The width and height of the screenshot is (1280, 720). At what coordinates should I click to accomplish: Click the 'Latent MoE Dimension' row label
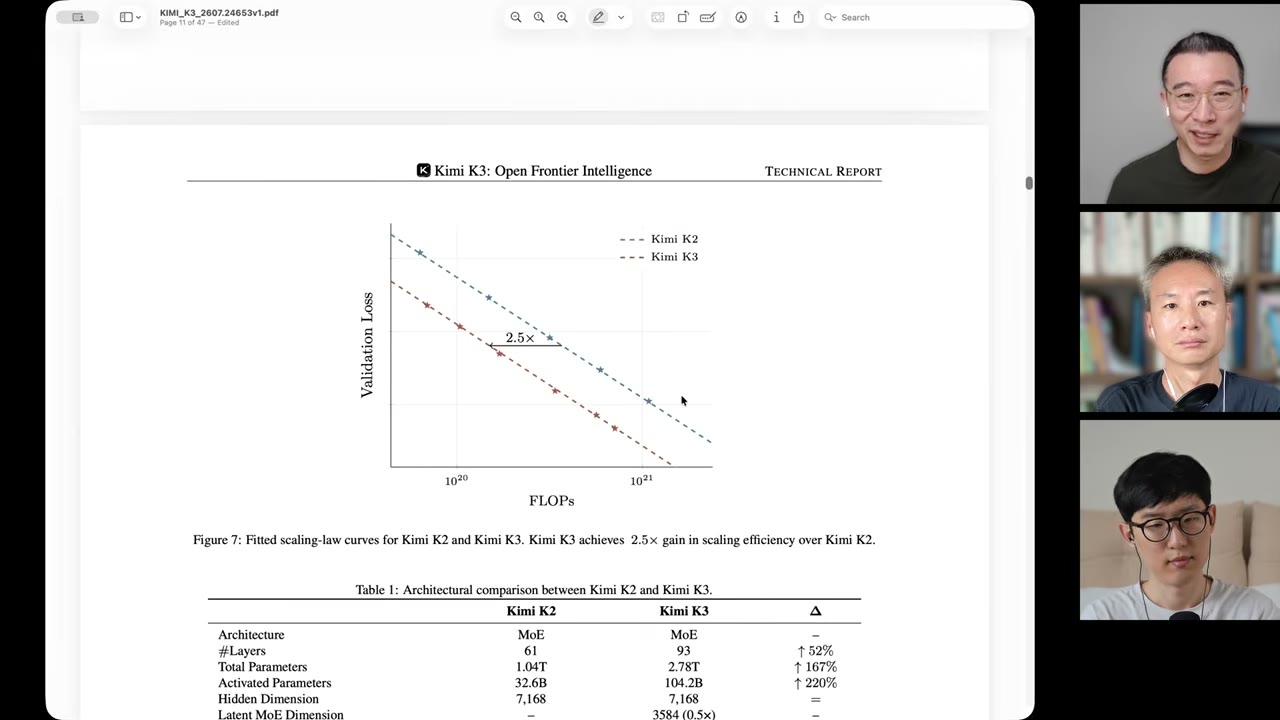point(281,714)
